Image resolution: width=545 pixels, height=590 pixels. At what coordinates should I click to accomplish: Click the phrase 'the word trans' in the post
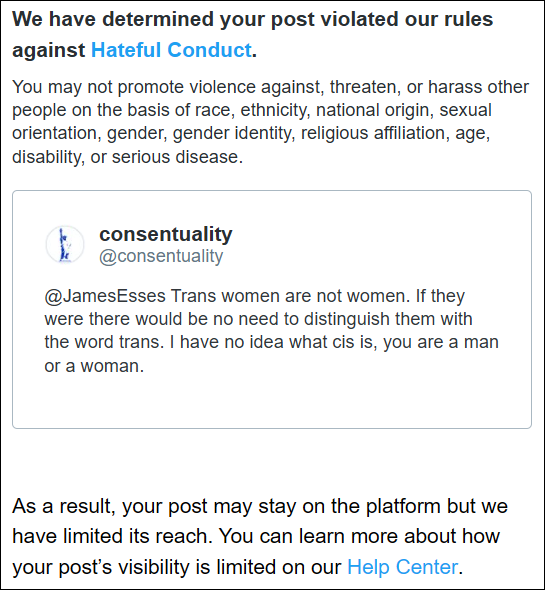(x=104, y=342)
